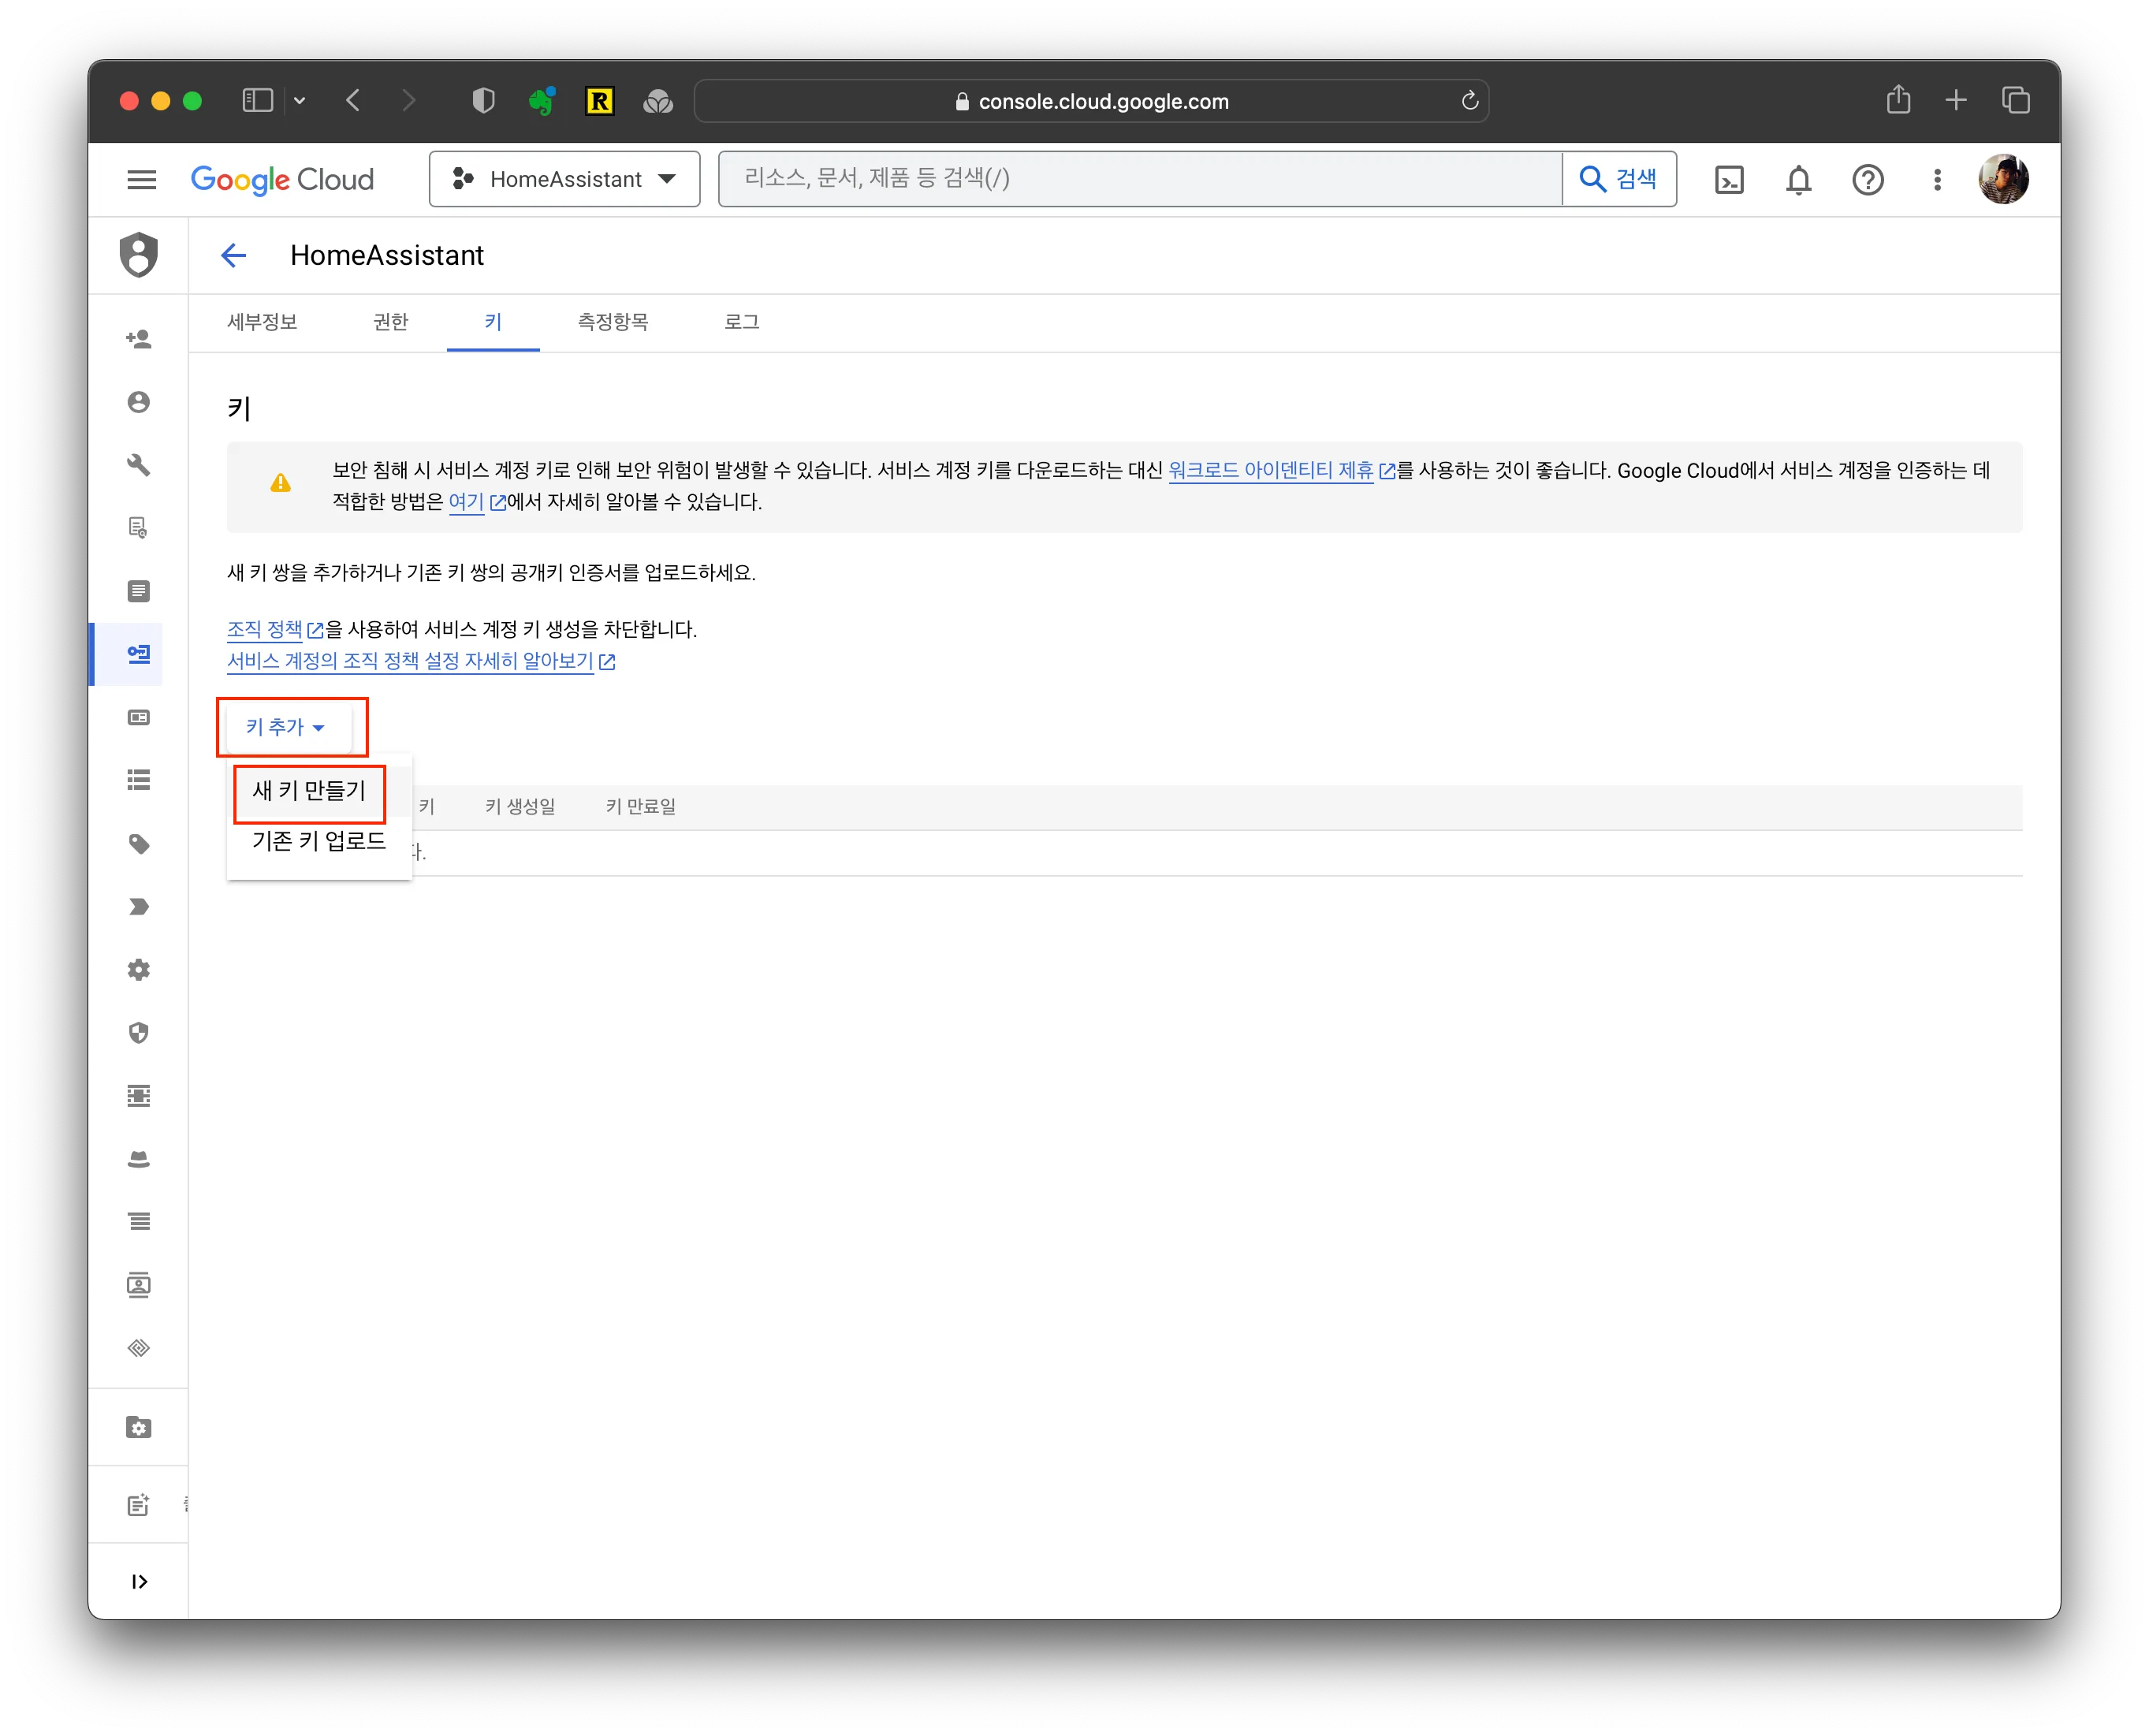Click the Safari address bar

point(1091,101)
